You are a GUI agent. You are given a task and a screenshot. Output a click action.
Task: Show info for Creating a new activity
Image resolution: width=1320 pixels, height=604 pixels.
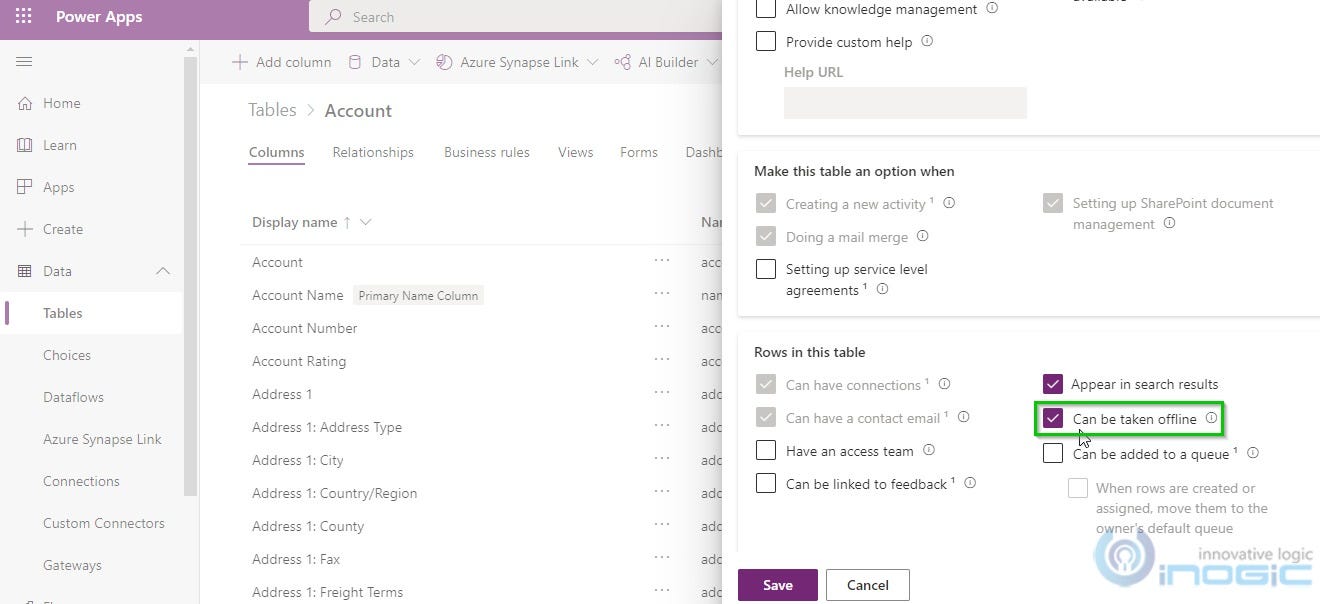tap(949, 202)
